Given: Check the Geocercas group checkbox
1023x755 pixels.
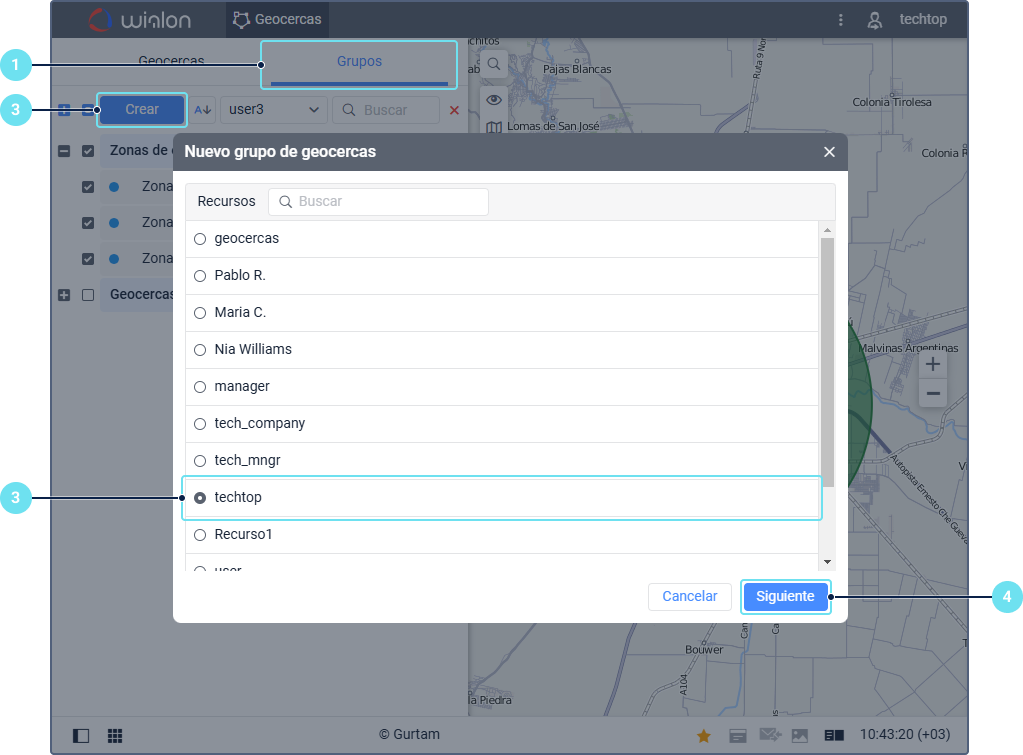Looking at the screenshot, I should 88,295.
